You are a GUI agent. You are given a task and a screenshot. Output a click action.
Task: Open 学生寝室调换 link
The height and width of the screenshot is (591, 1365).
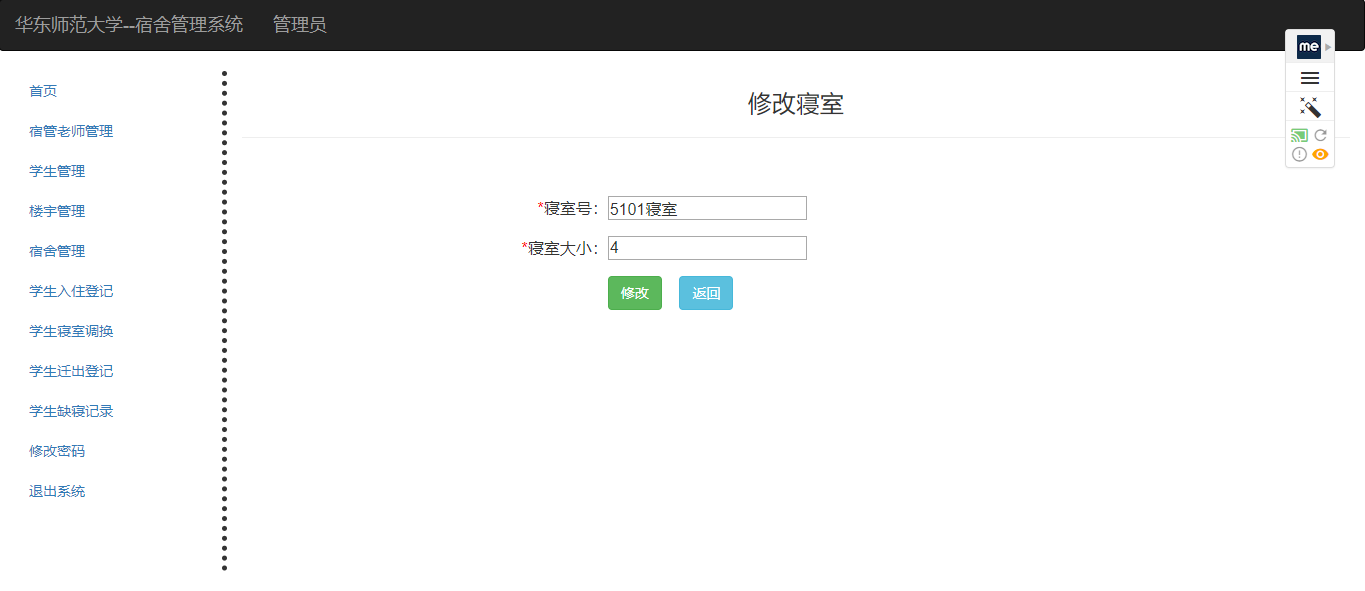[x=71, y=331]
